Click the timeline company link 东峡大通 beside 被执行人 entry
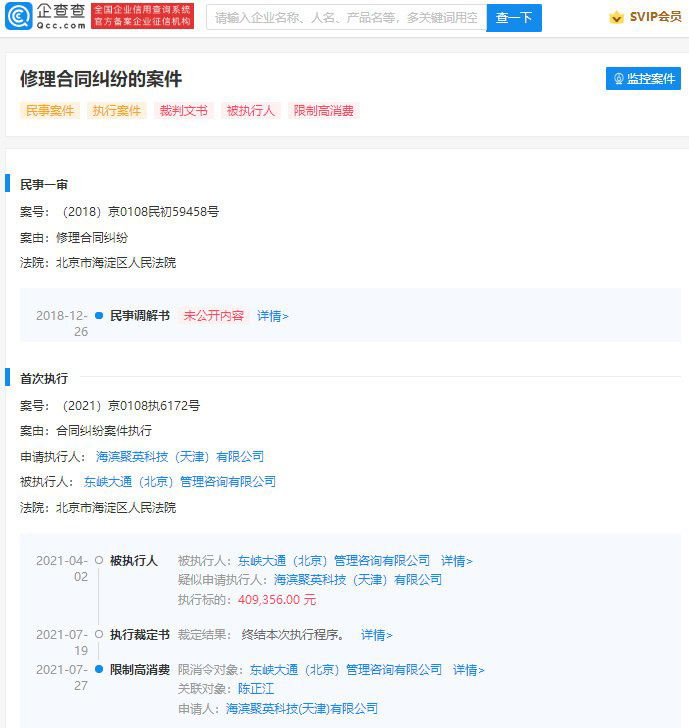The width and height of the screenshot is (689, 728). click(334, 560)
